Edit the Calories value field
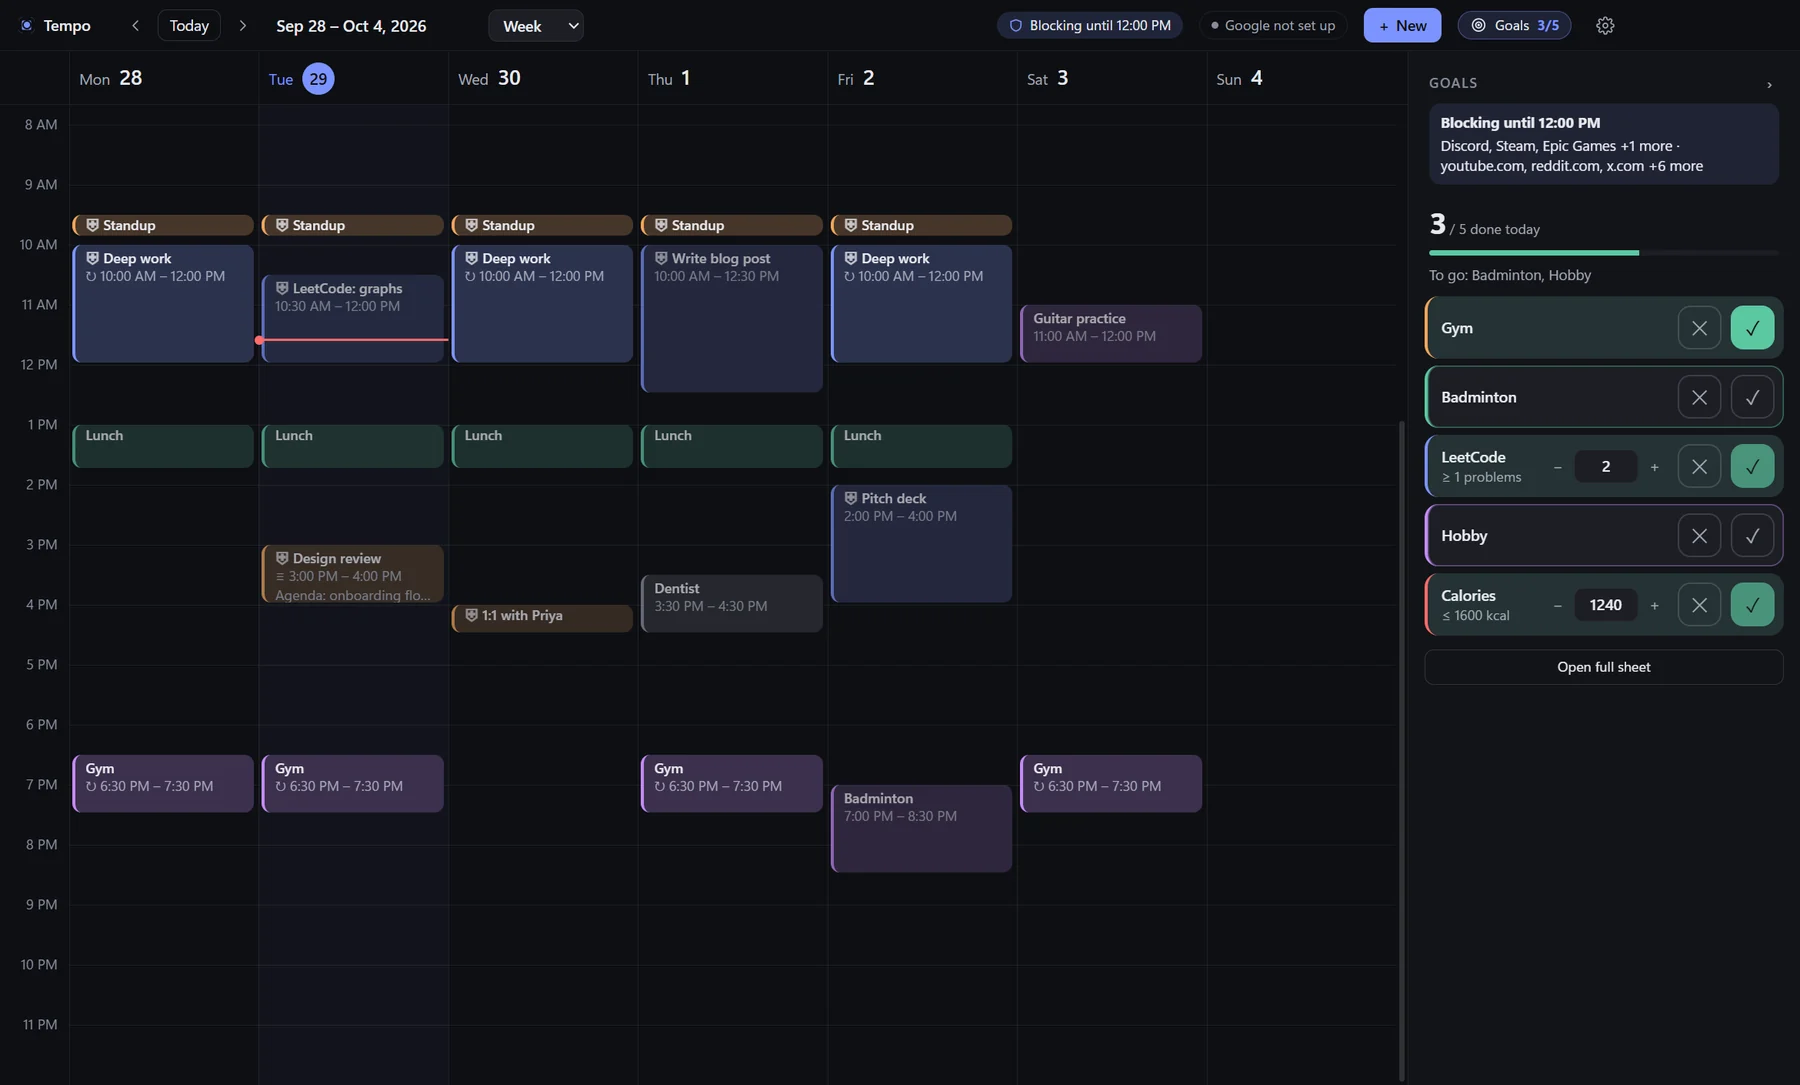This screenshot has height=1085, width=1800. pyautogui.click(x=1605, y=605)
